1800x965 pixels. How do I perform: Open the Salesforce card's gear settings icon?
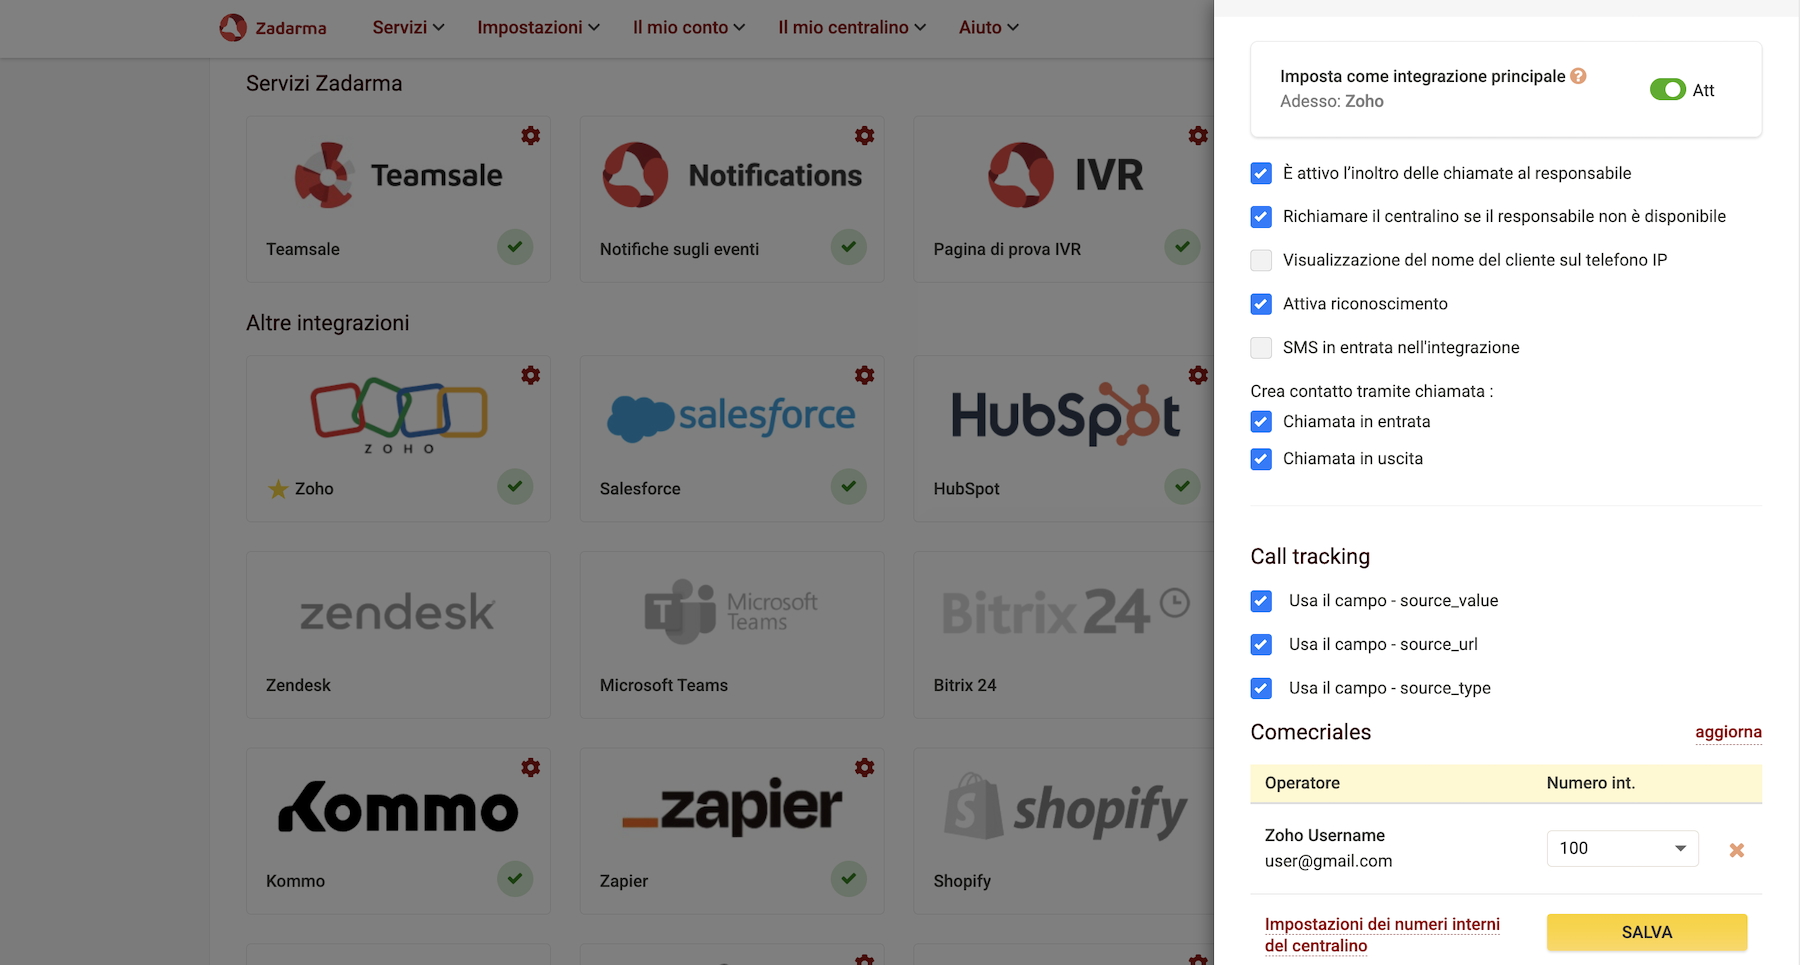pyautogui.click(x=865, y=375)
